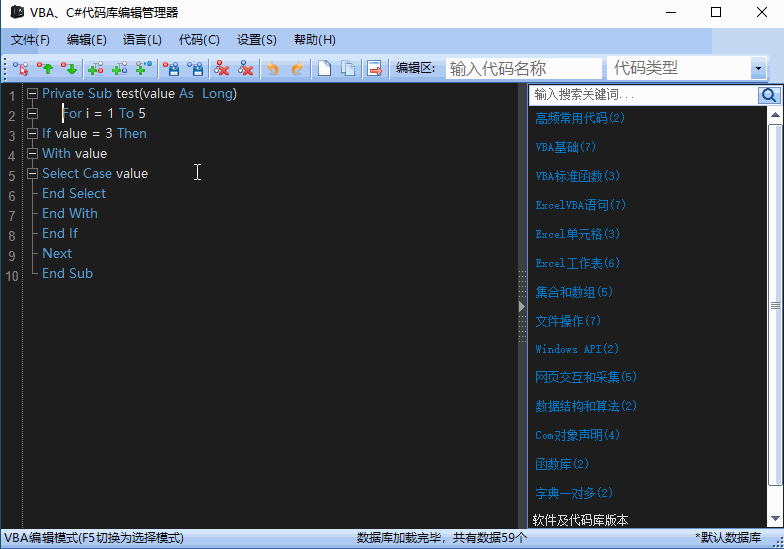Open the 代码(C) menu
The width and height of the screenshot is (784, 549).
pyautogui.click(x=199, y=40)
